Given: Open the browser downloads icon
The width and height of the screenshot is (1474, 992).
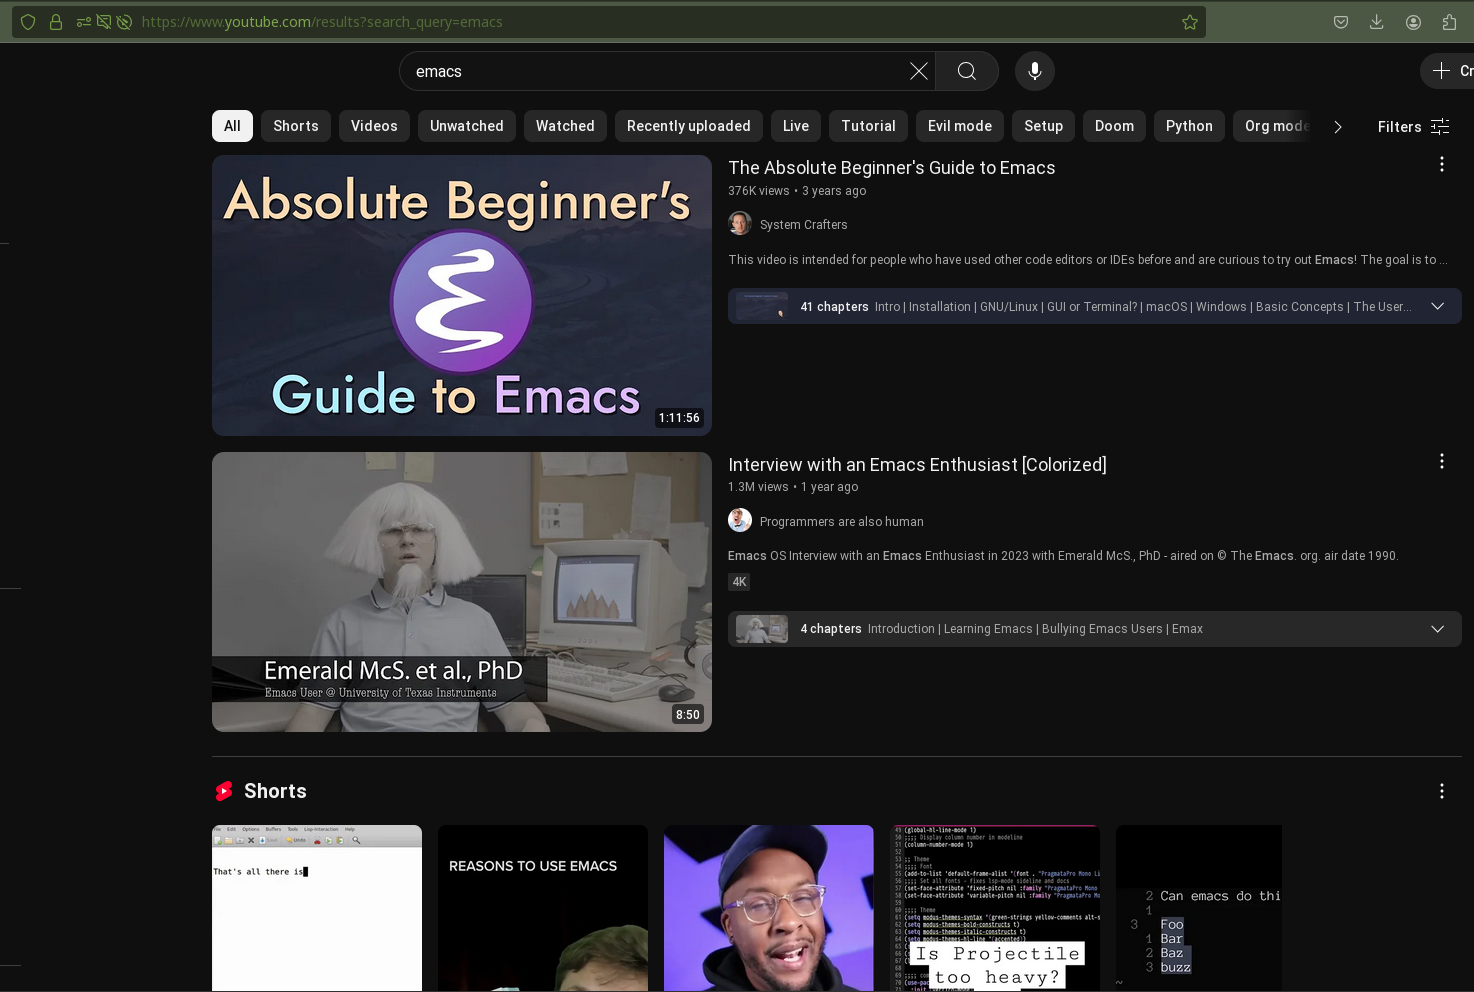Looking at the screenshot, I should (1376, 22).
